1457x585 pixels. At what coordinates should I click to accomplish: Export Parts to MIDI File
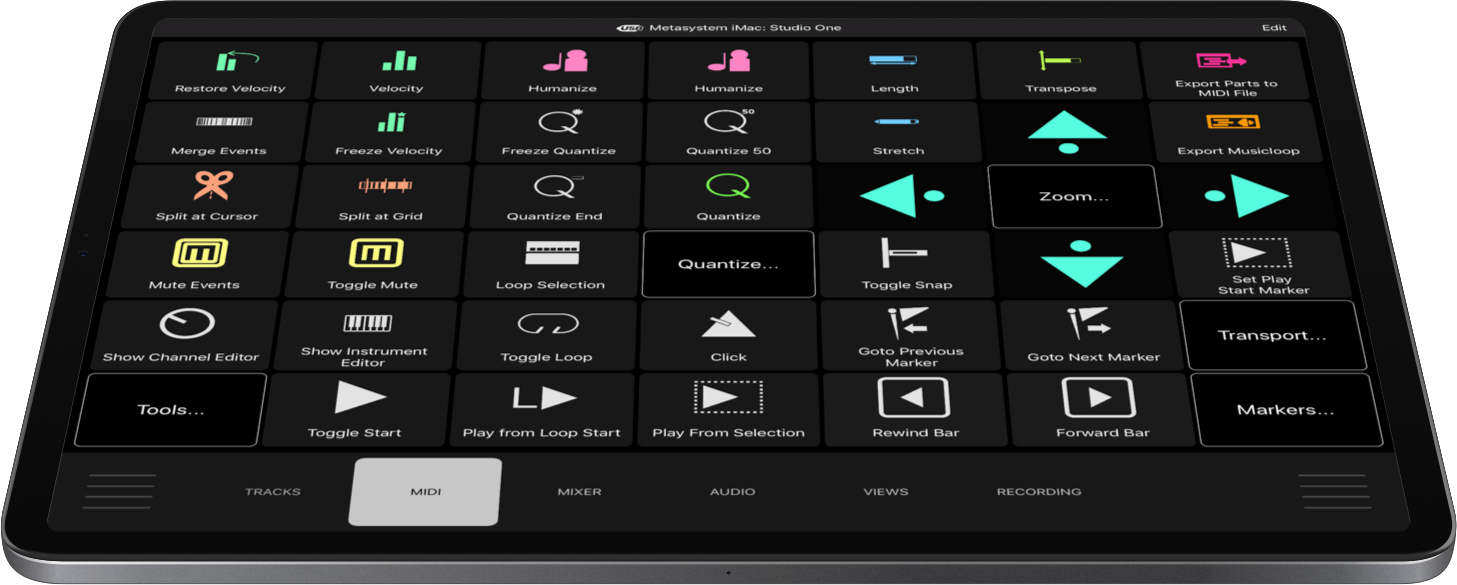click(x=1224, y=70)
